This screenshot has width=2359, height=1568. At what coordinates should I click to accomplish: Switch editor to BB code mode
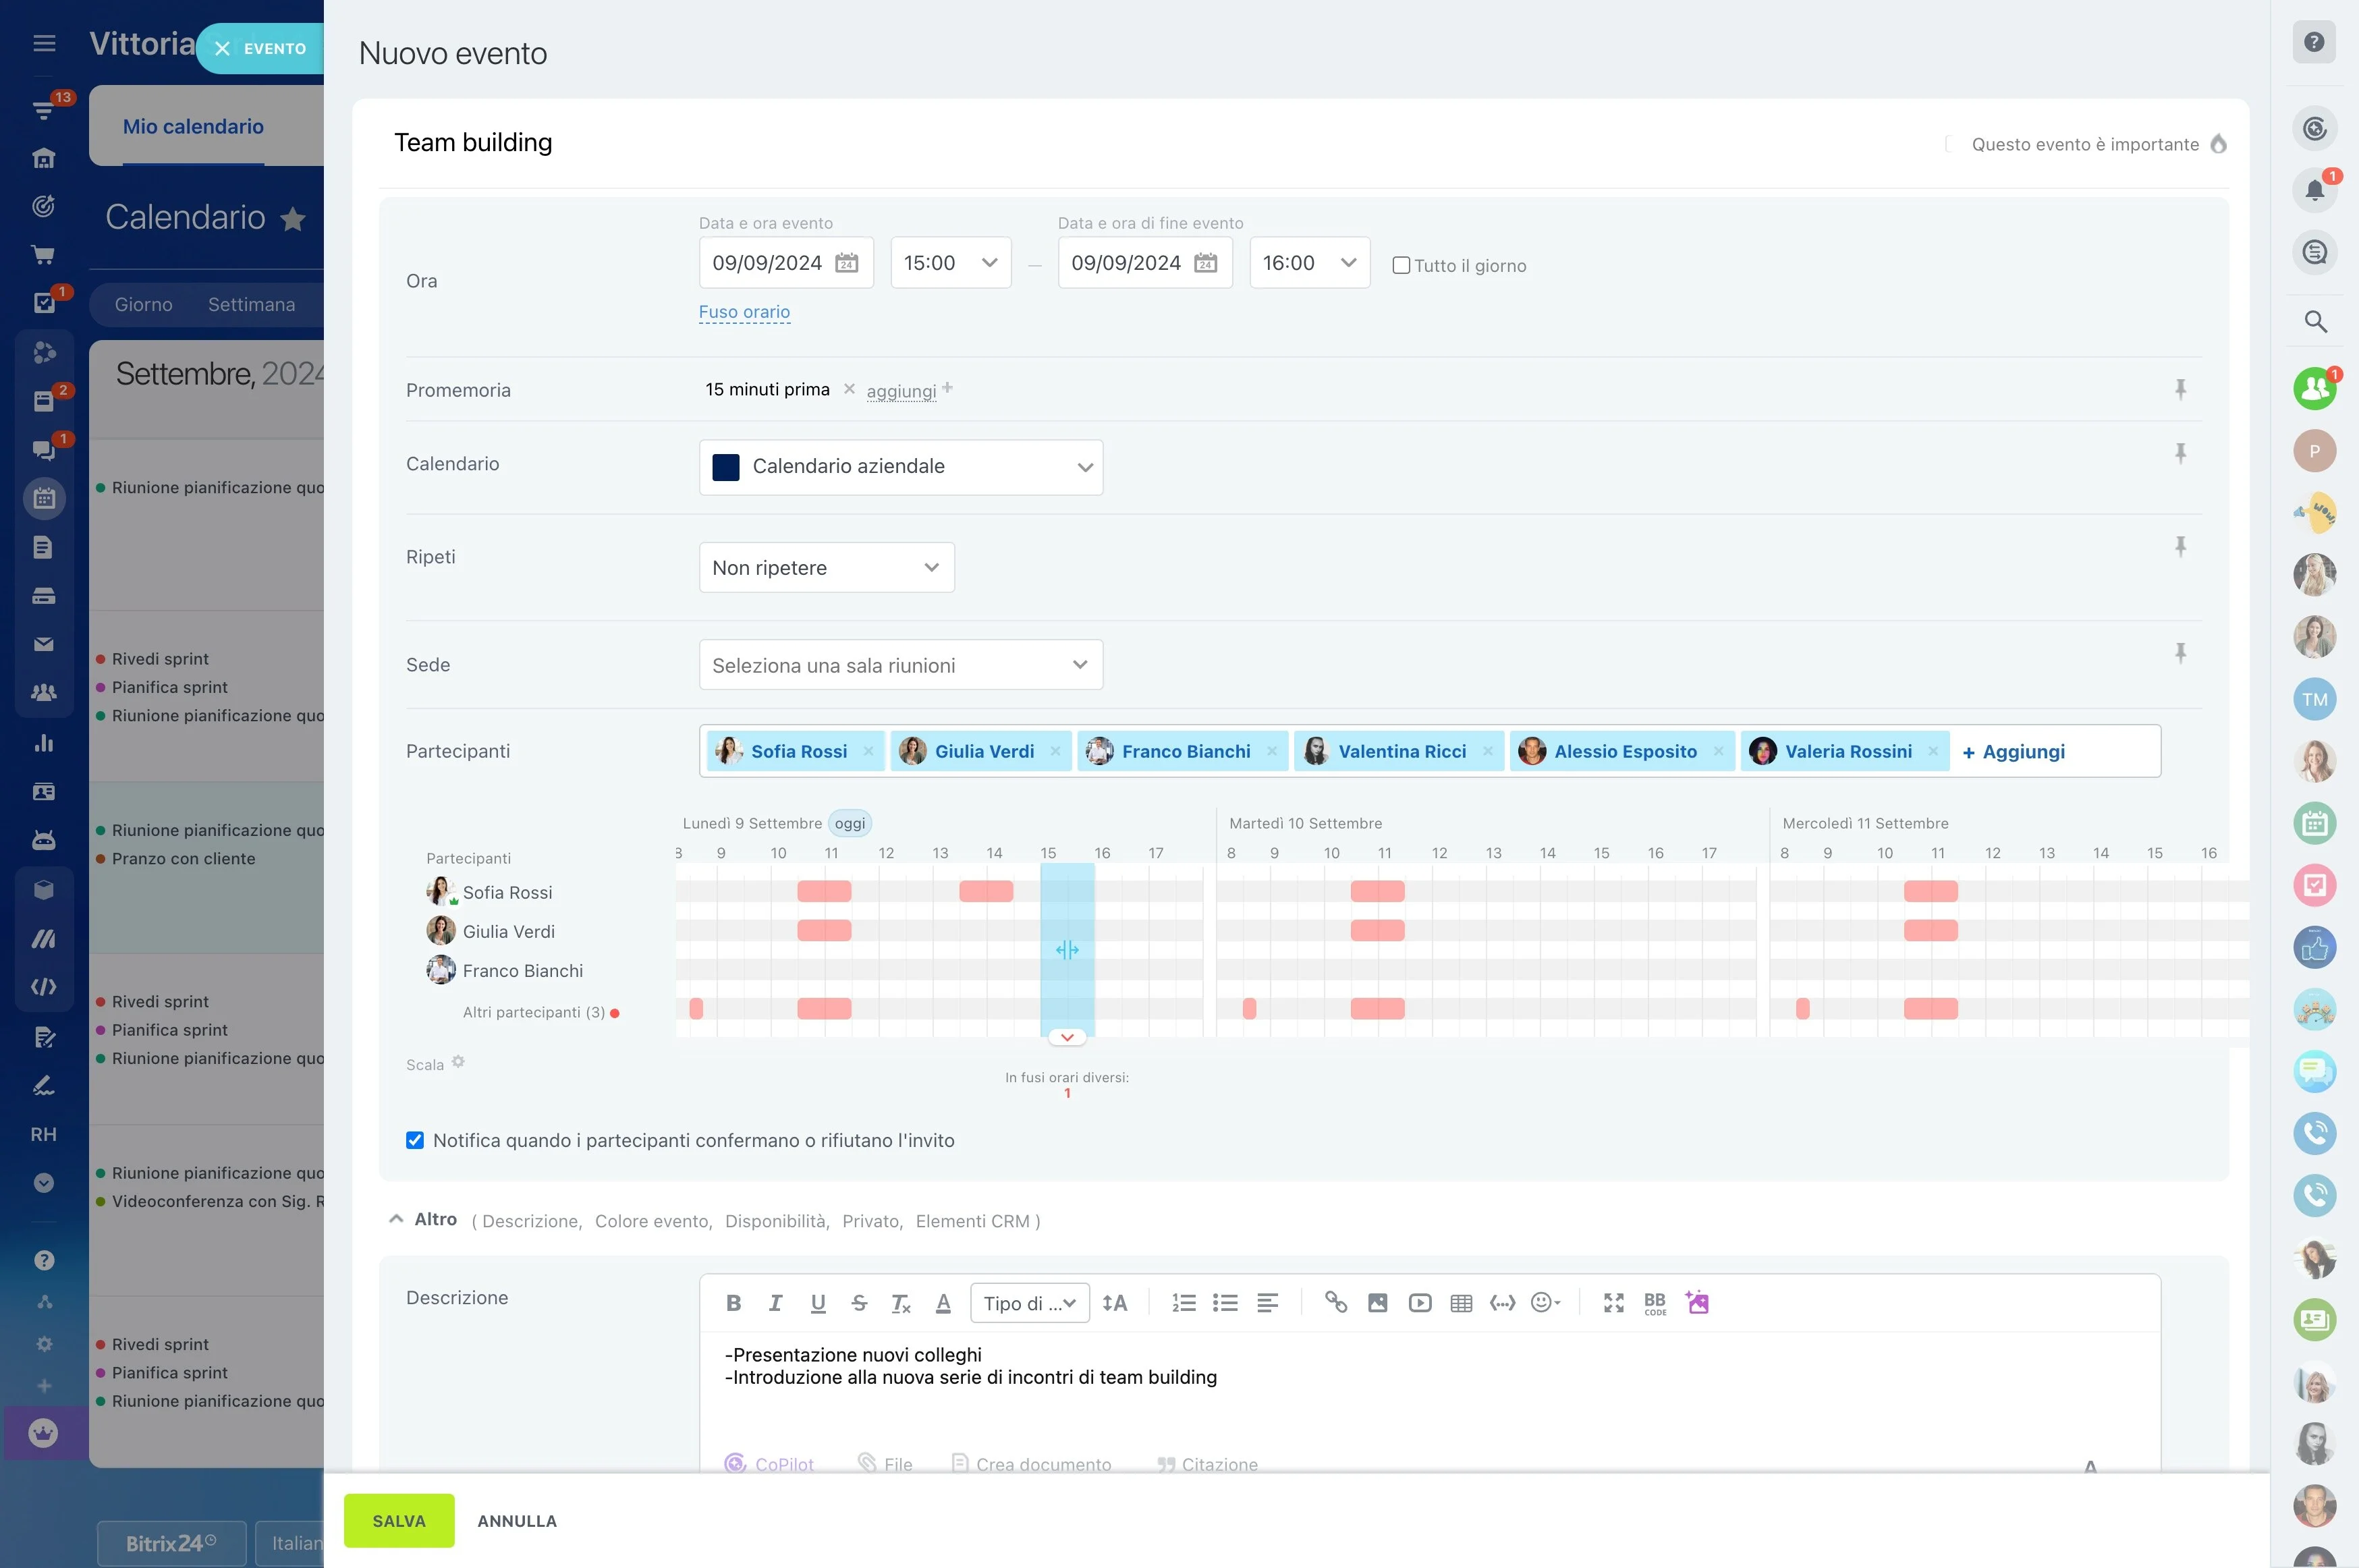[x=1655, y=1303]
